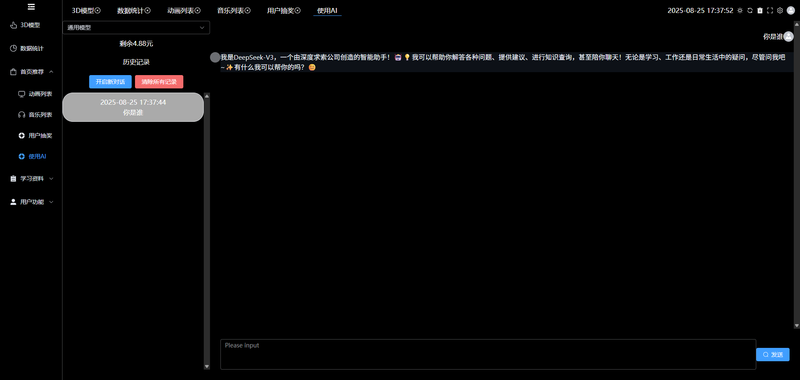This screenshot has height=380, width=800.
Task: Expand the 用户功能 sidebar group
Action: click(x=31, y=202)
